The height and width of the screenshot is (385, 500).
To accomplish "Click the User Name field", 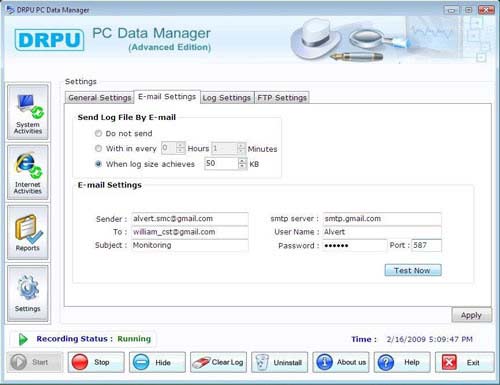I will (382, 232).
